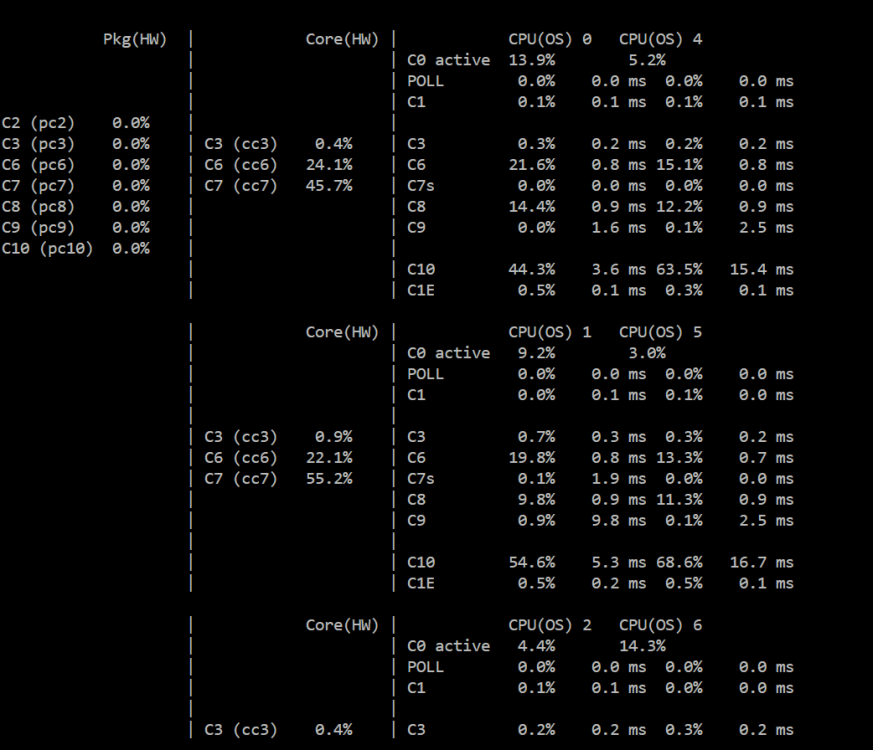Viewport: 873px width, 750px height.
Task: Click the Core(HW) header beside CPU(OS) 0
Action: click(x=342, y=40)
